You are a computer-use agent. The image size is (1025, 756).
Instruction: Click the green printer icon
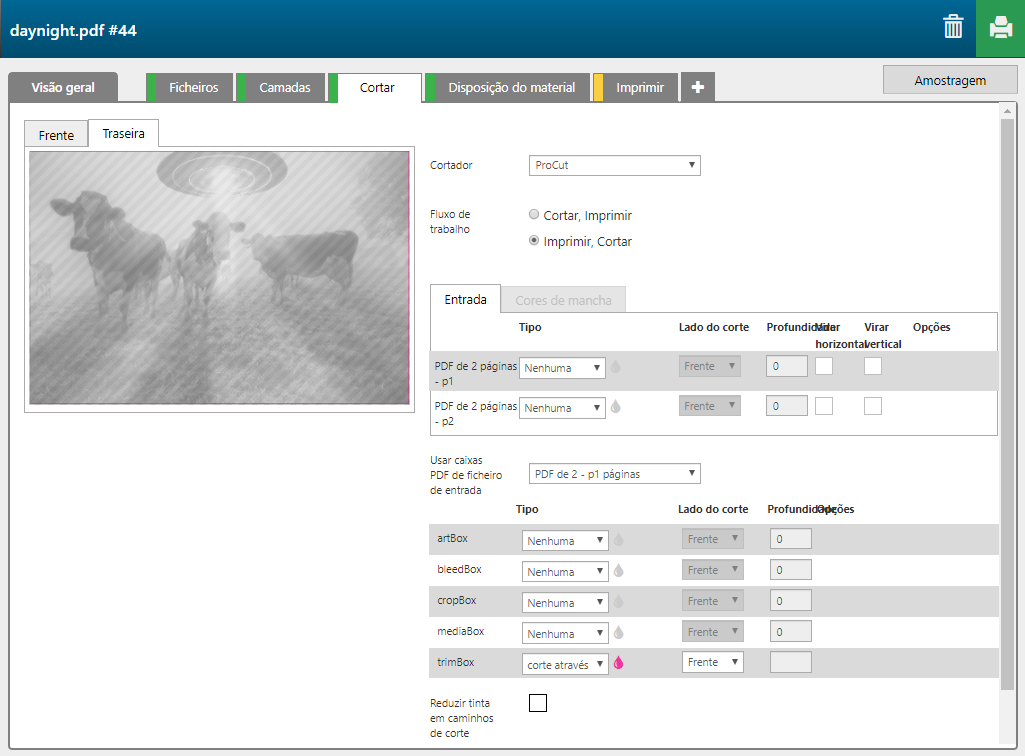click(1000, 28)
